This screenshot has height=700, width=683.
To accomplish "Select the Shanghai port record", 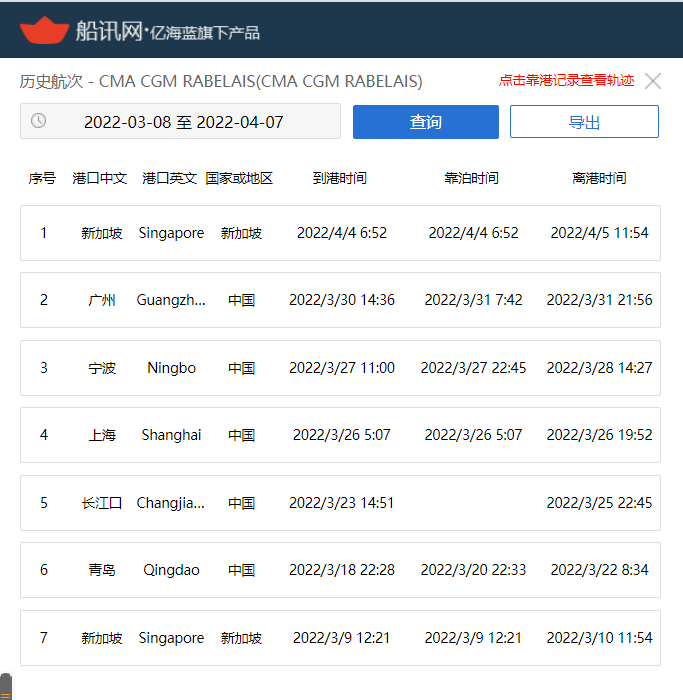I will point(171,435).
